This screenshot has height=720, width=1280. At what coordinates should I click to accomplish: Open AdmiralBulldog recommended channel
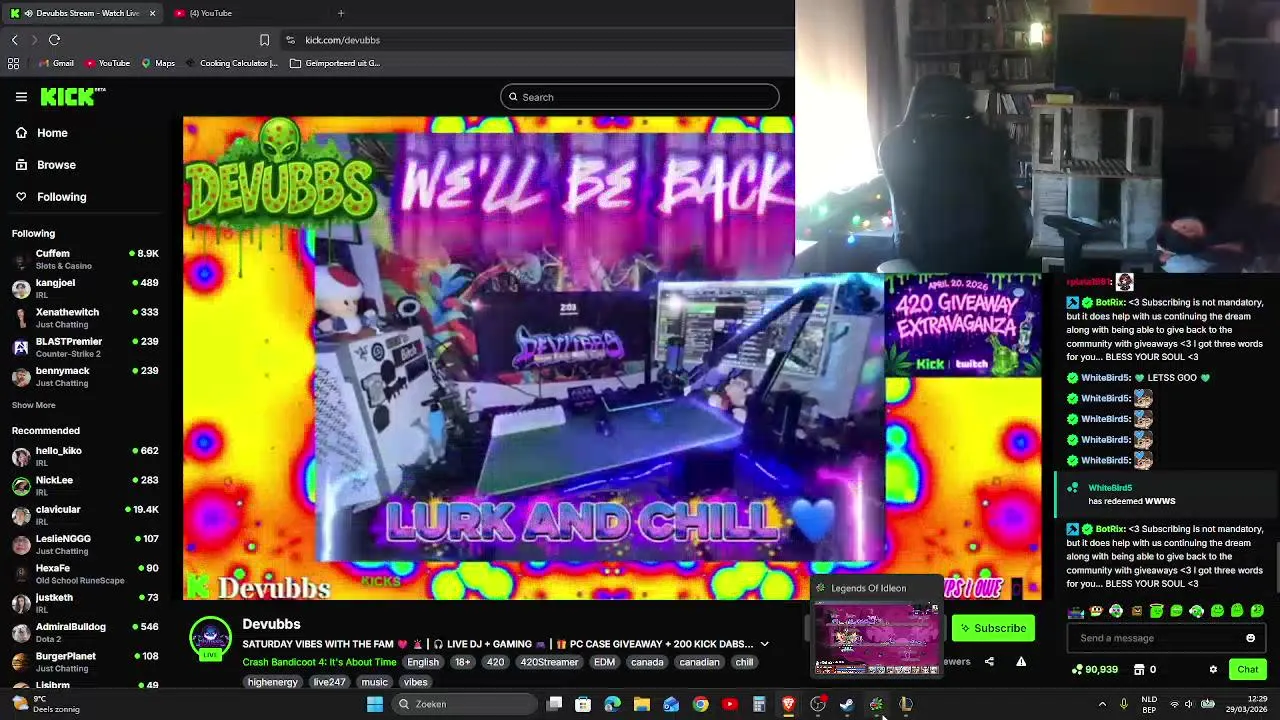[85, 632]
